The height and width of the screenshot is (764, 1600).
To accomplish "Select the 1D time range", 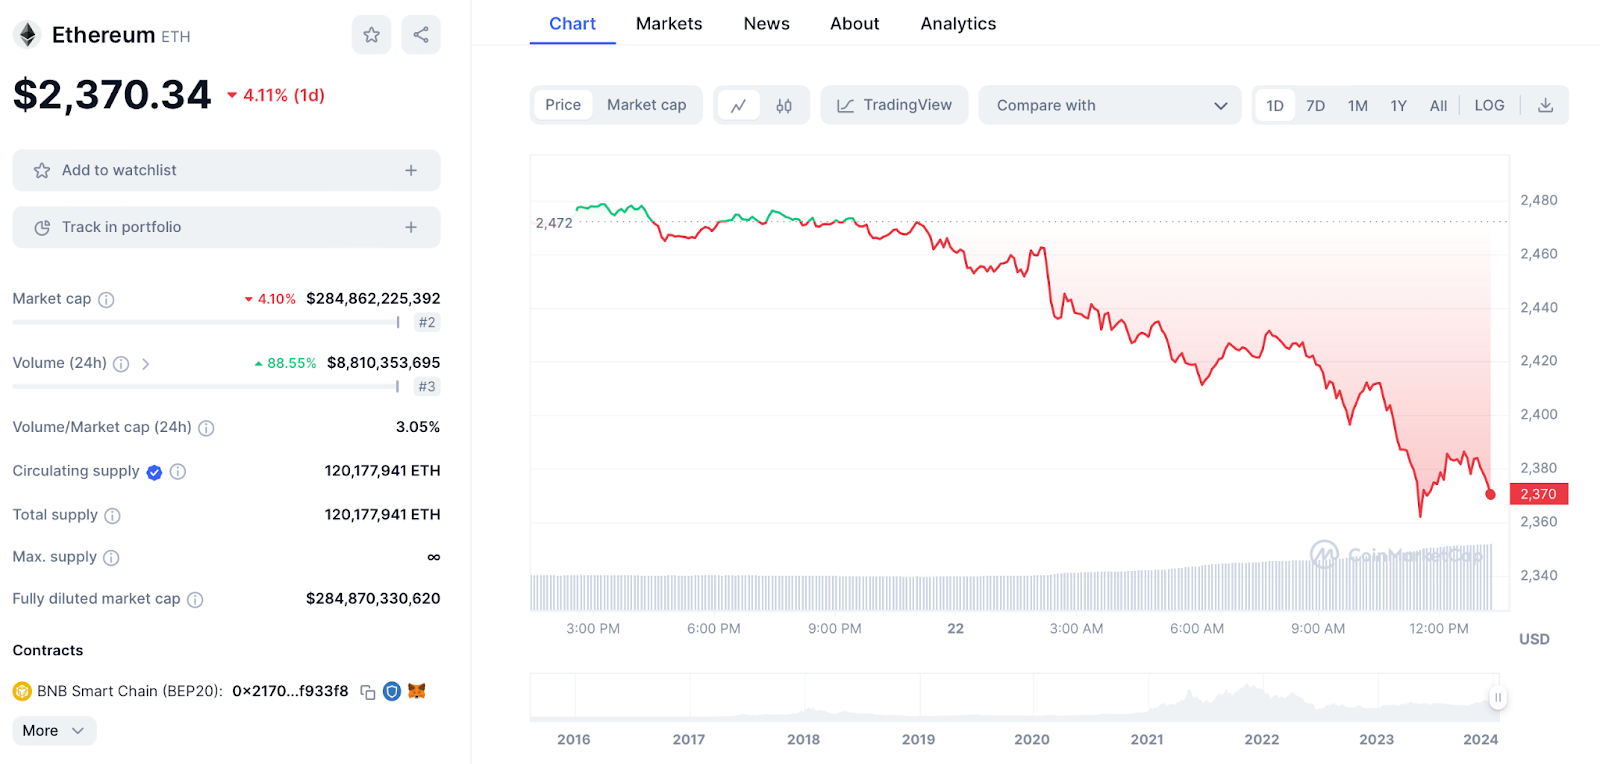I will 1275,105.
